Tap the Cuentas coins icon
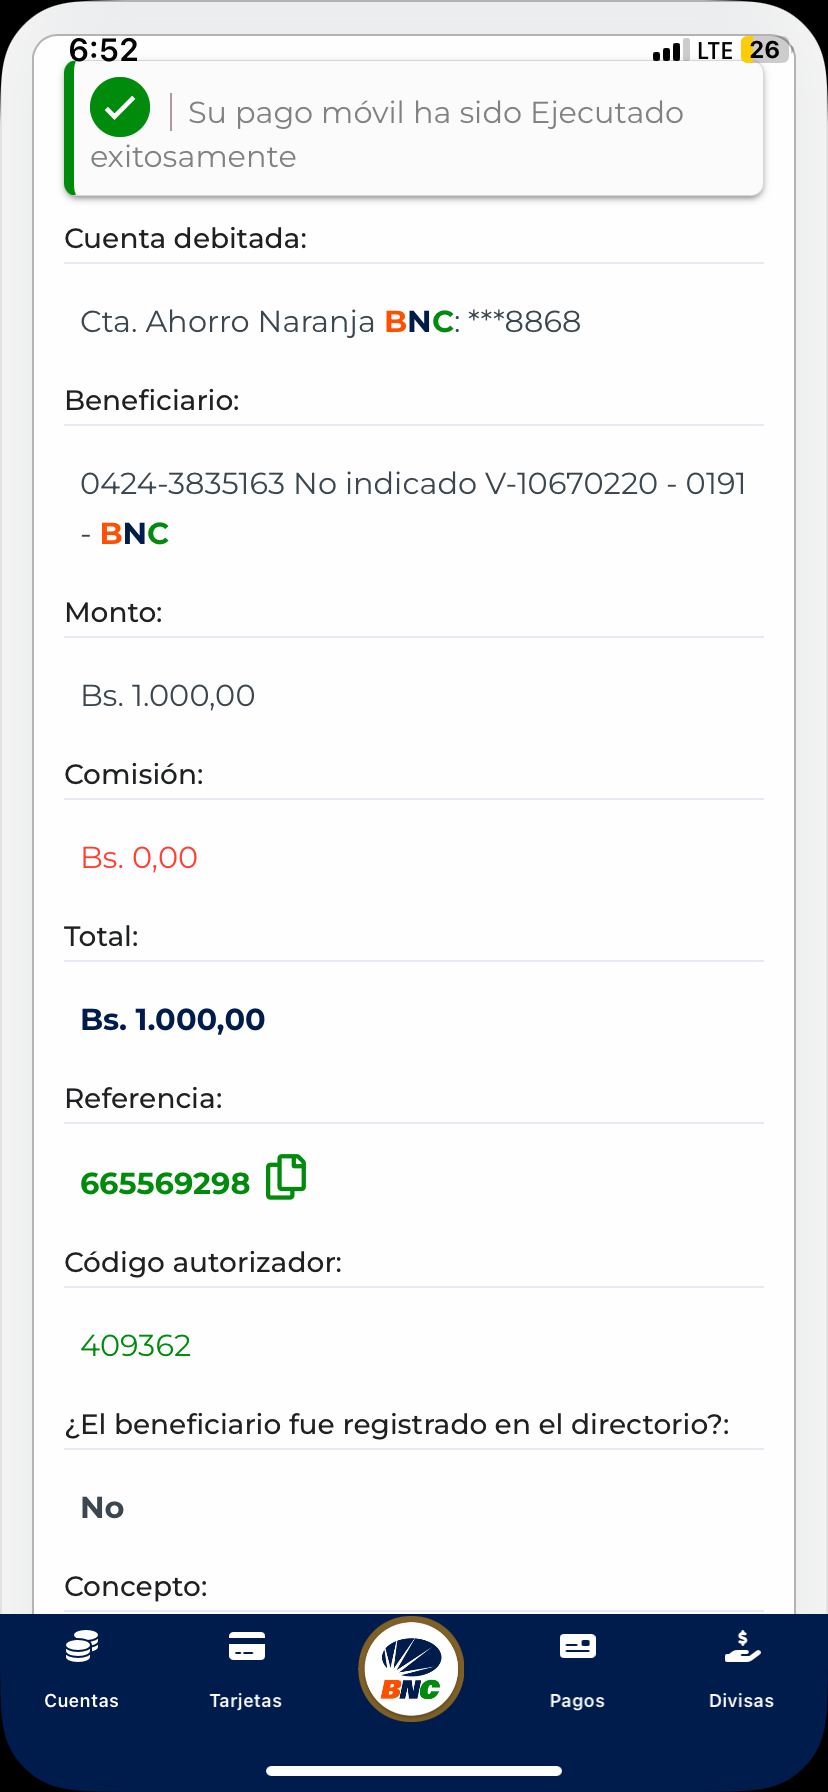Image resolution: width=828 pixels, height=1792 pixels. (82, 1646)
